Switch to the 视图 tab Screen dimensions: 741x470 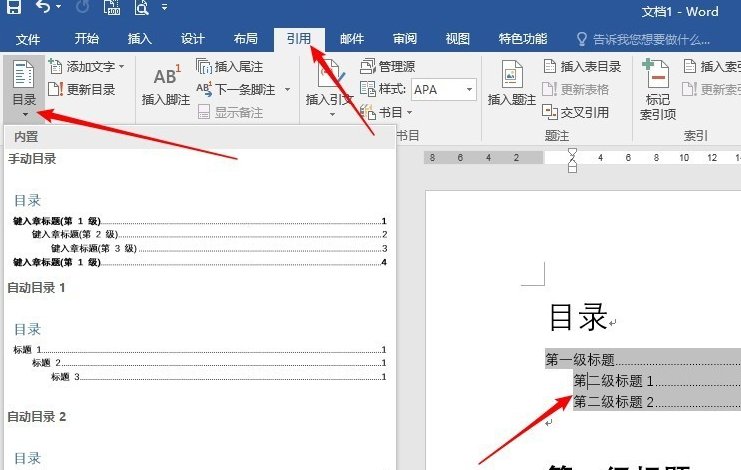[x=458, y=39]
